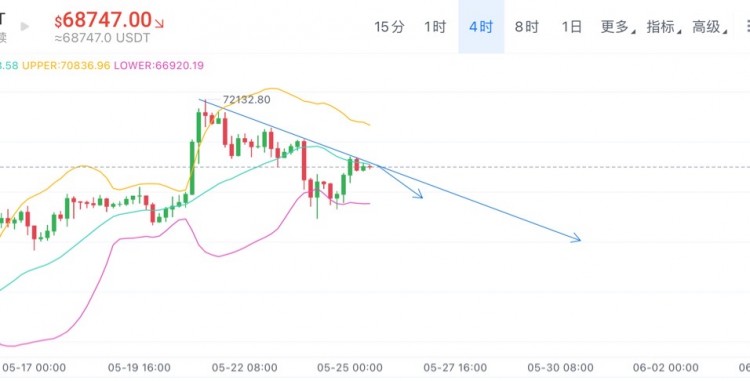Expand the 更多 dropdown
This screenshot has width=750, height=381.
tap(618, 27)
